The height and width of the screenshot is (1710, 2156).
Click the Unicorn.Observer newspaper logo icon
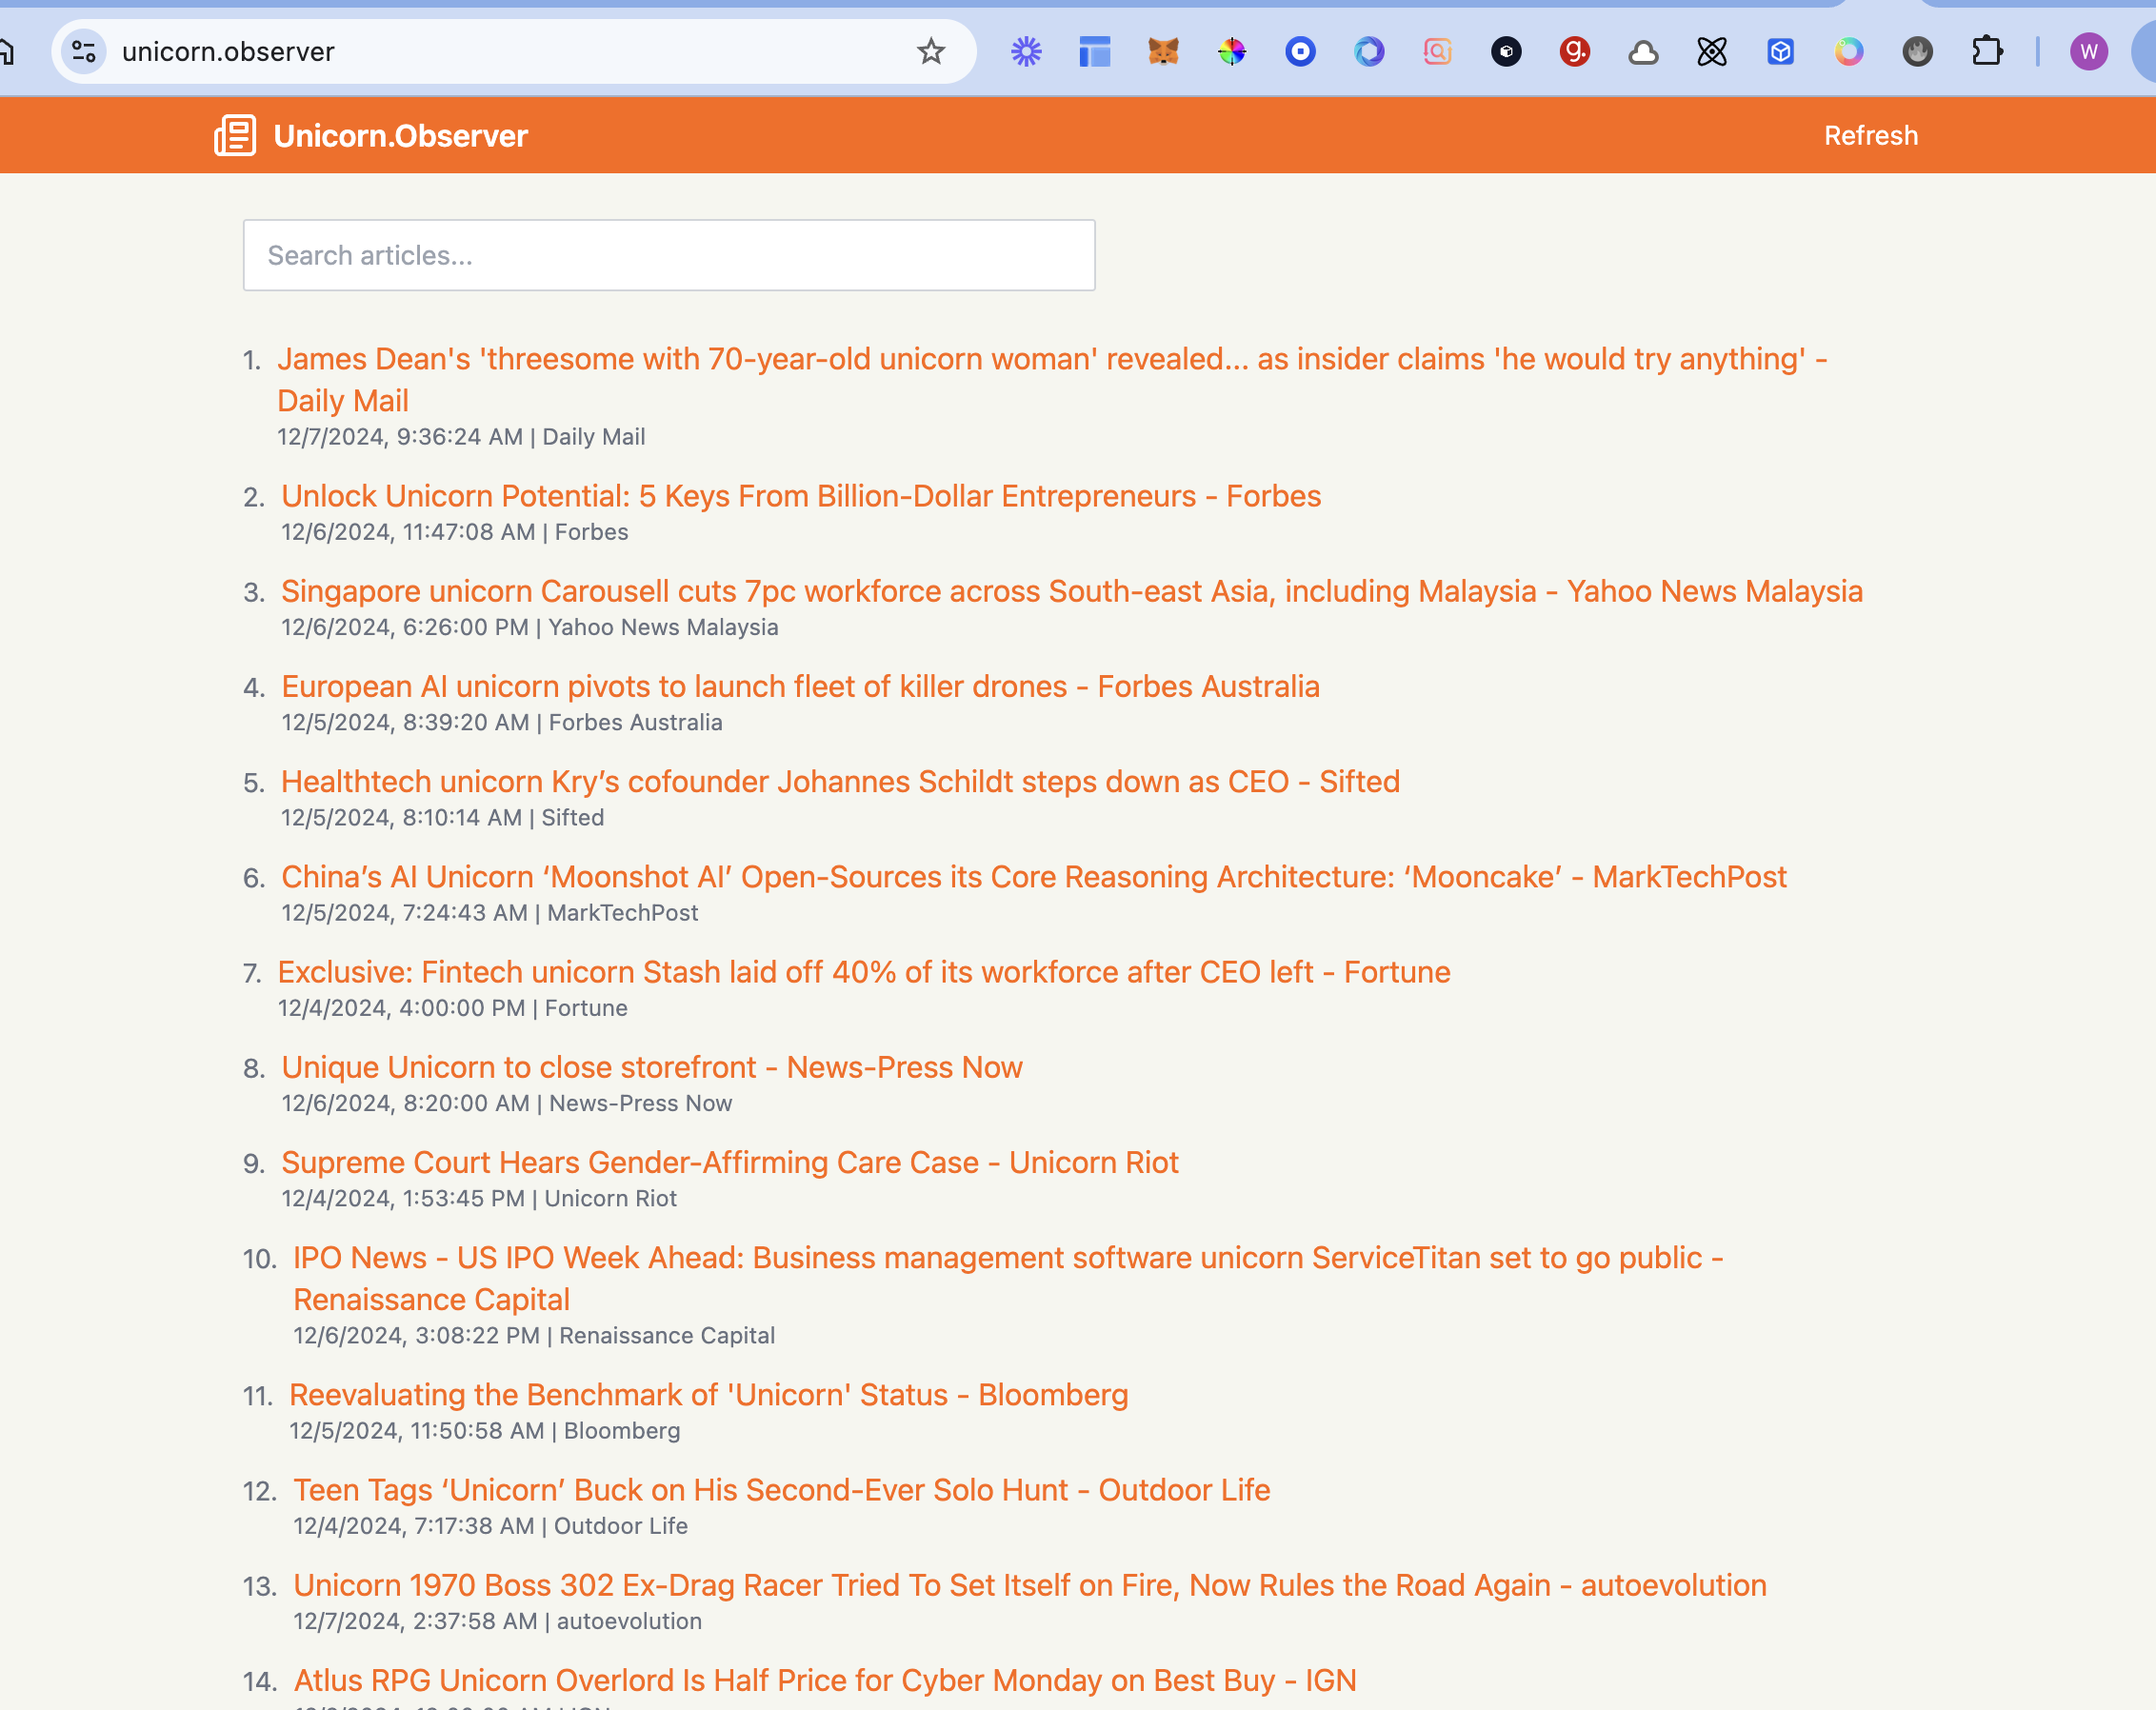[235, 135]
